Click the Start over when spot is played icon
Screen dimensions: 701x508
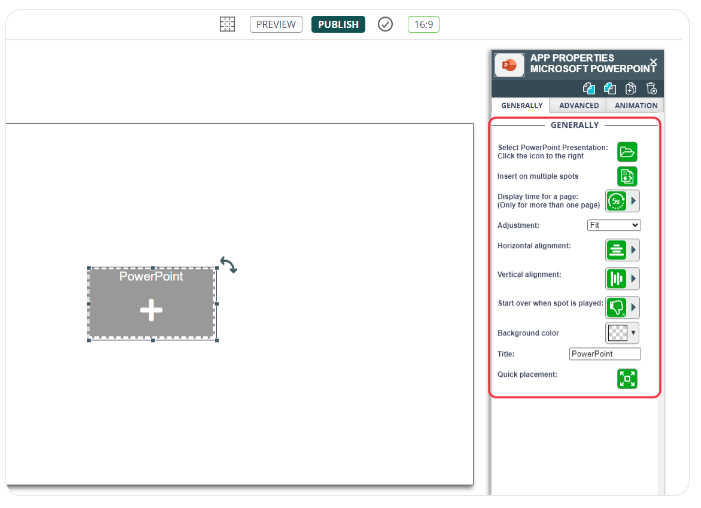coord(617,307)
